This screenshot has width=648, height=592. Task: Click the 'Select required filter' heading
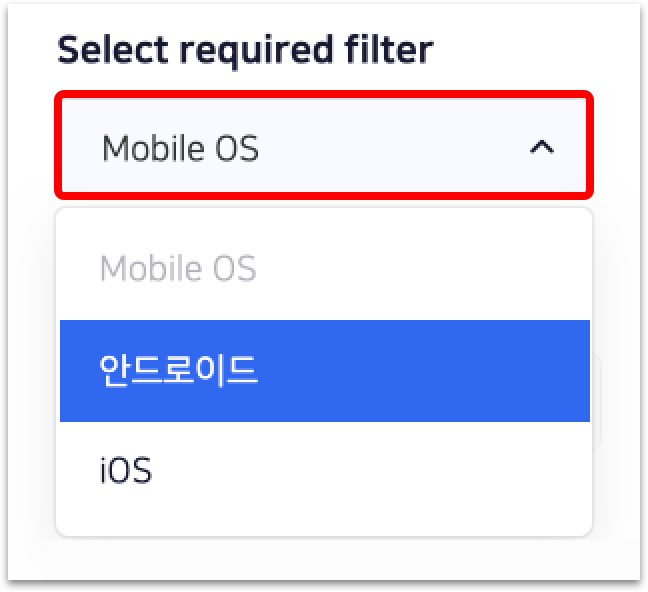click(245, 49)
